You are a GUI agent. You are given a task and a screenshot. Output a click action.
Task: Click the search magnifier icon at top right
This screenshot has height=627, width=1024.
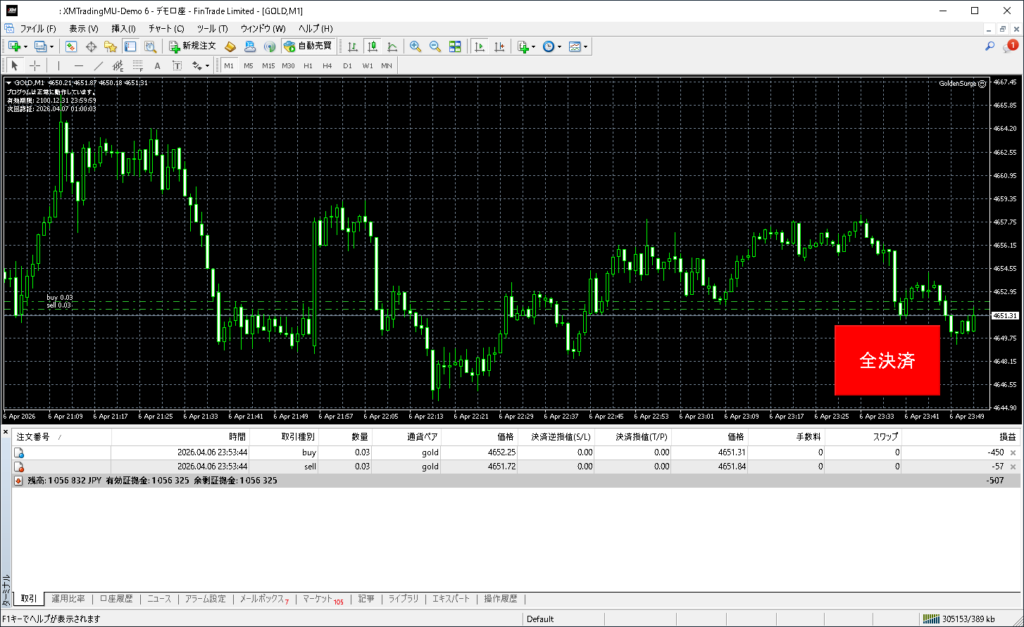(989, 46)
